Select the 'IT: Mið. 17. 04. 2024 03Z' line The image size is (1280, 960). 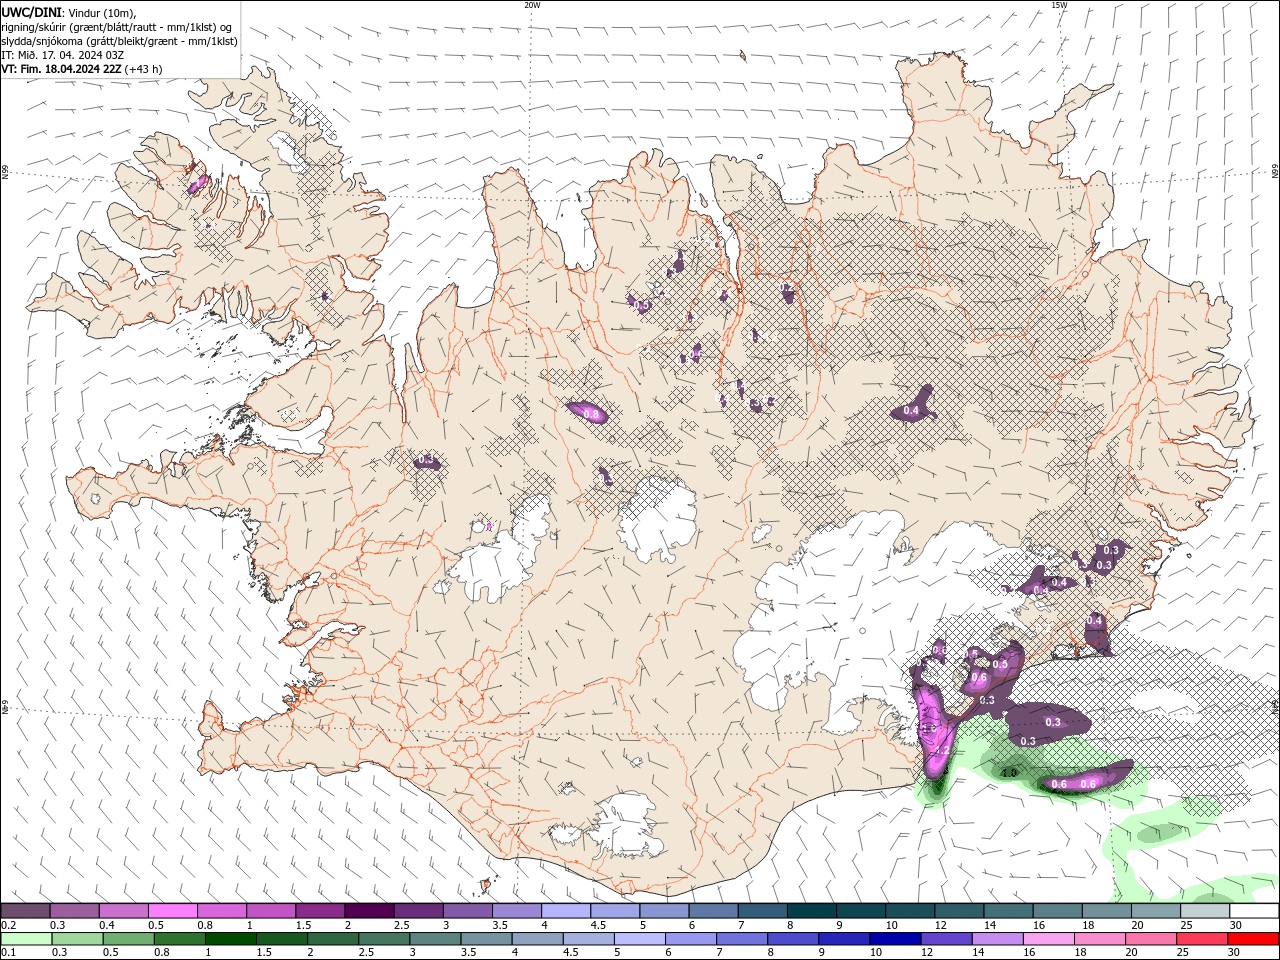coord(62,55)
